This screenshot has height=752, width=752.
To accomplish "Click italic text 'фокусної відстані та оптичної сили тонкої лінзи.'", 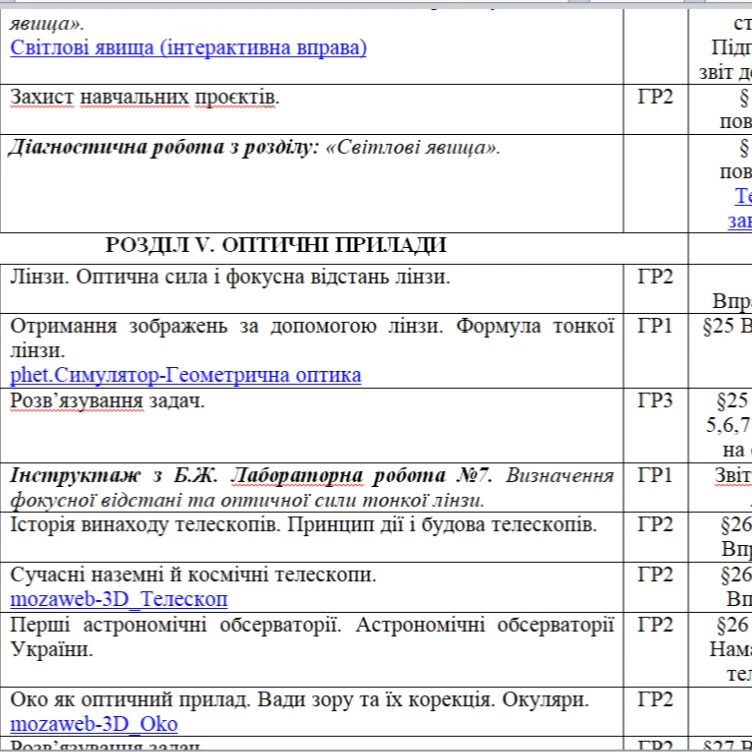I will (247, 501).
